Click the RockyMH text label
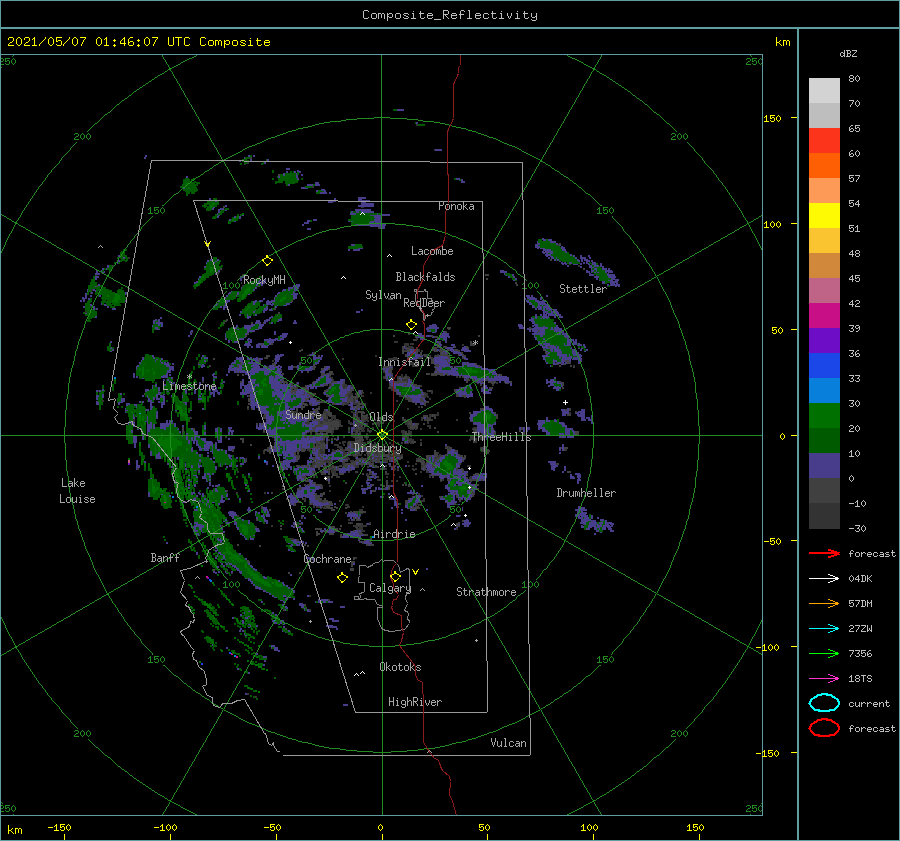Screen dimensions: 900x841 point(264,280)
